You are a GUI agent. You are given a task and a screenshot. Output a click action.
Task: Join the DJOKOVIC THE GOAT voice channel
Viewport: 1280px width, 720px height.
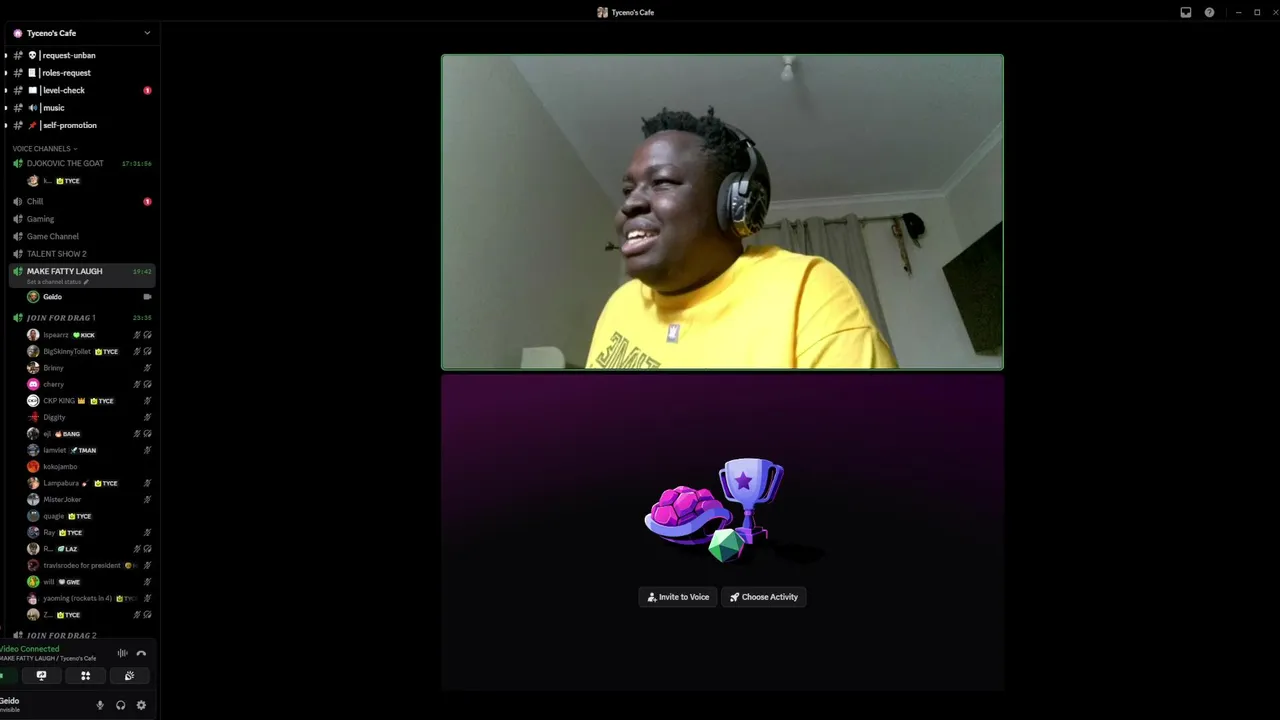(82, 163)
